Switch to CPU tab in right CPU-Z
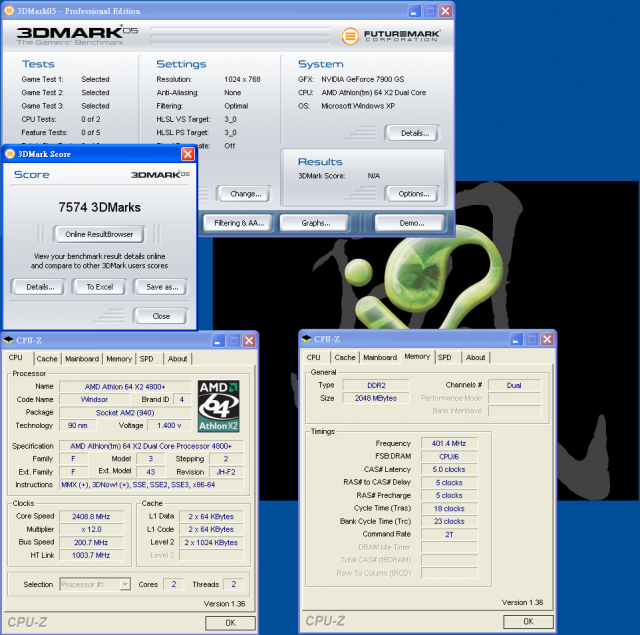The height and width of the screenshot is (635, 640). (x=313, y=357)
